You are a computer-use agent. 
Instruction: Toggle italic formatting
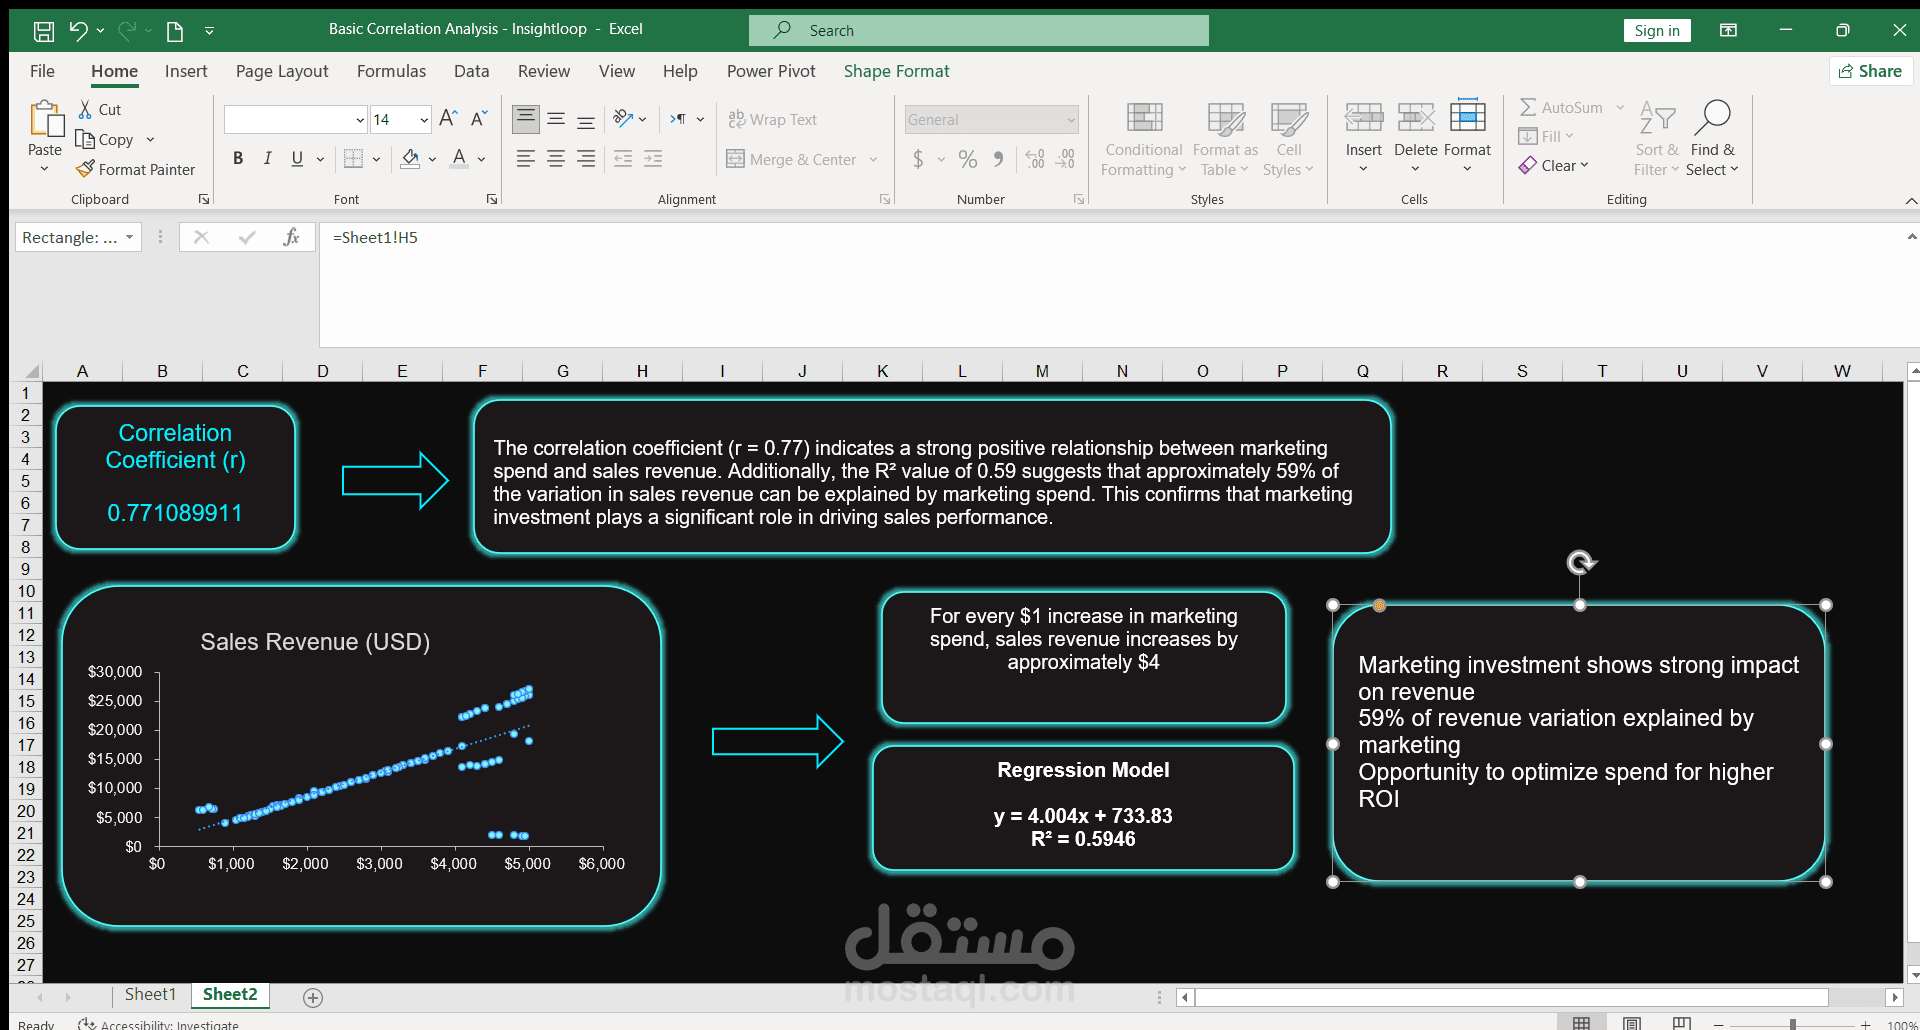coord(267,158)
